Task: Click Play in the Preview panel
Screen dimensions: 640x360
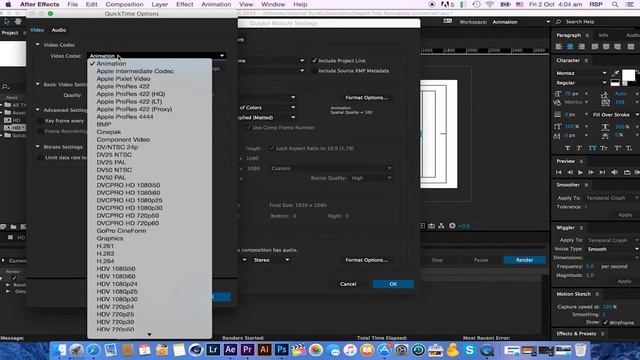Action: pos(580,173)
